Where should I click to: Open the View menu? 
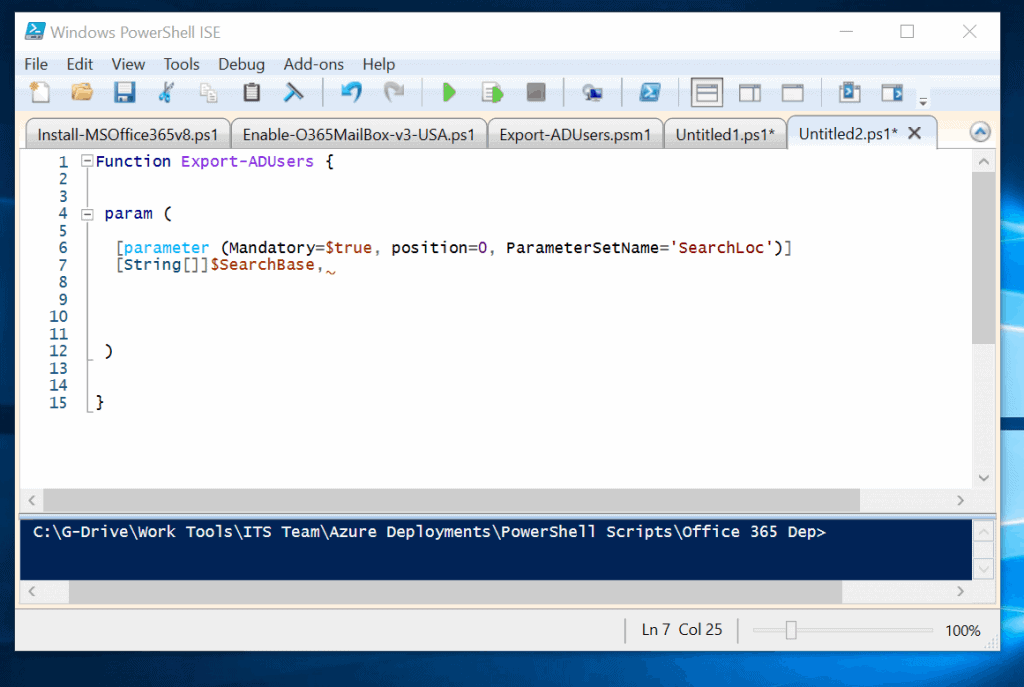[128, 64]
